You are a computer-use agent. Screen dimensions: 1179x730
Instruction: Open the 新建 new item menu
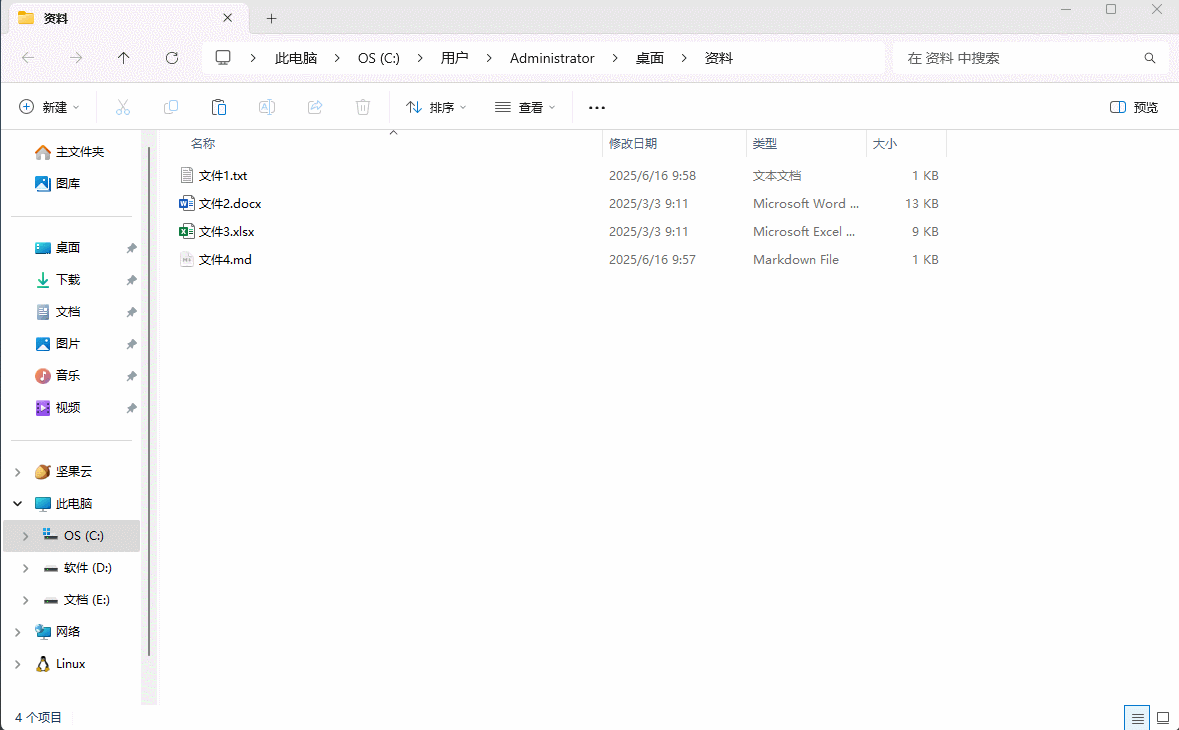pyautogui.click(x=48, y=107)
